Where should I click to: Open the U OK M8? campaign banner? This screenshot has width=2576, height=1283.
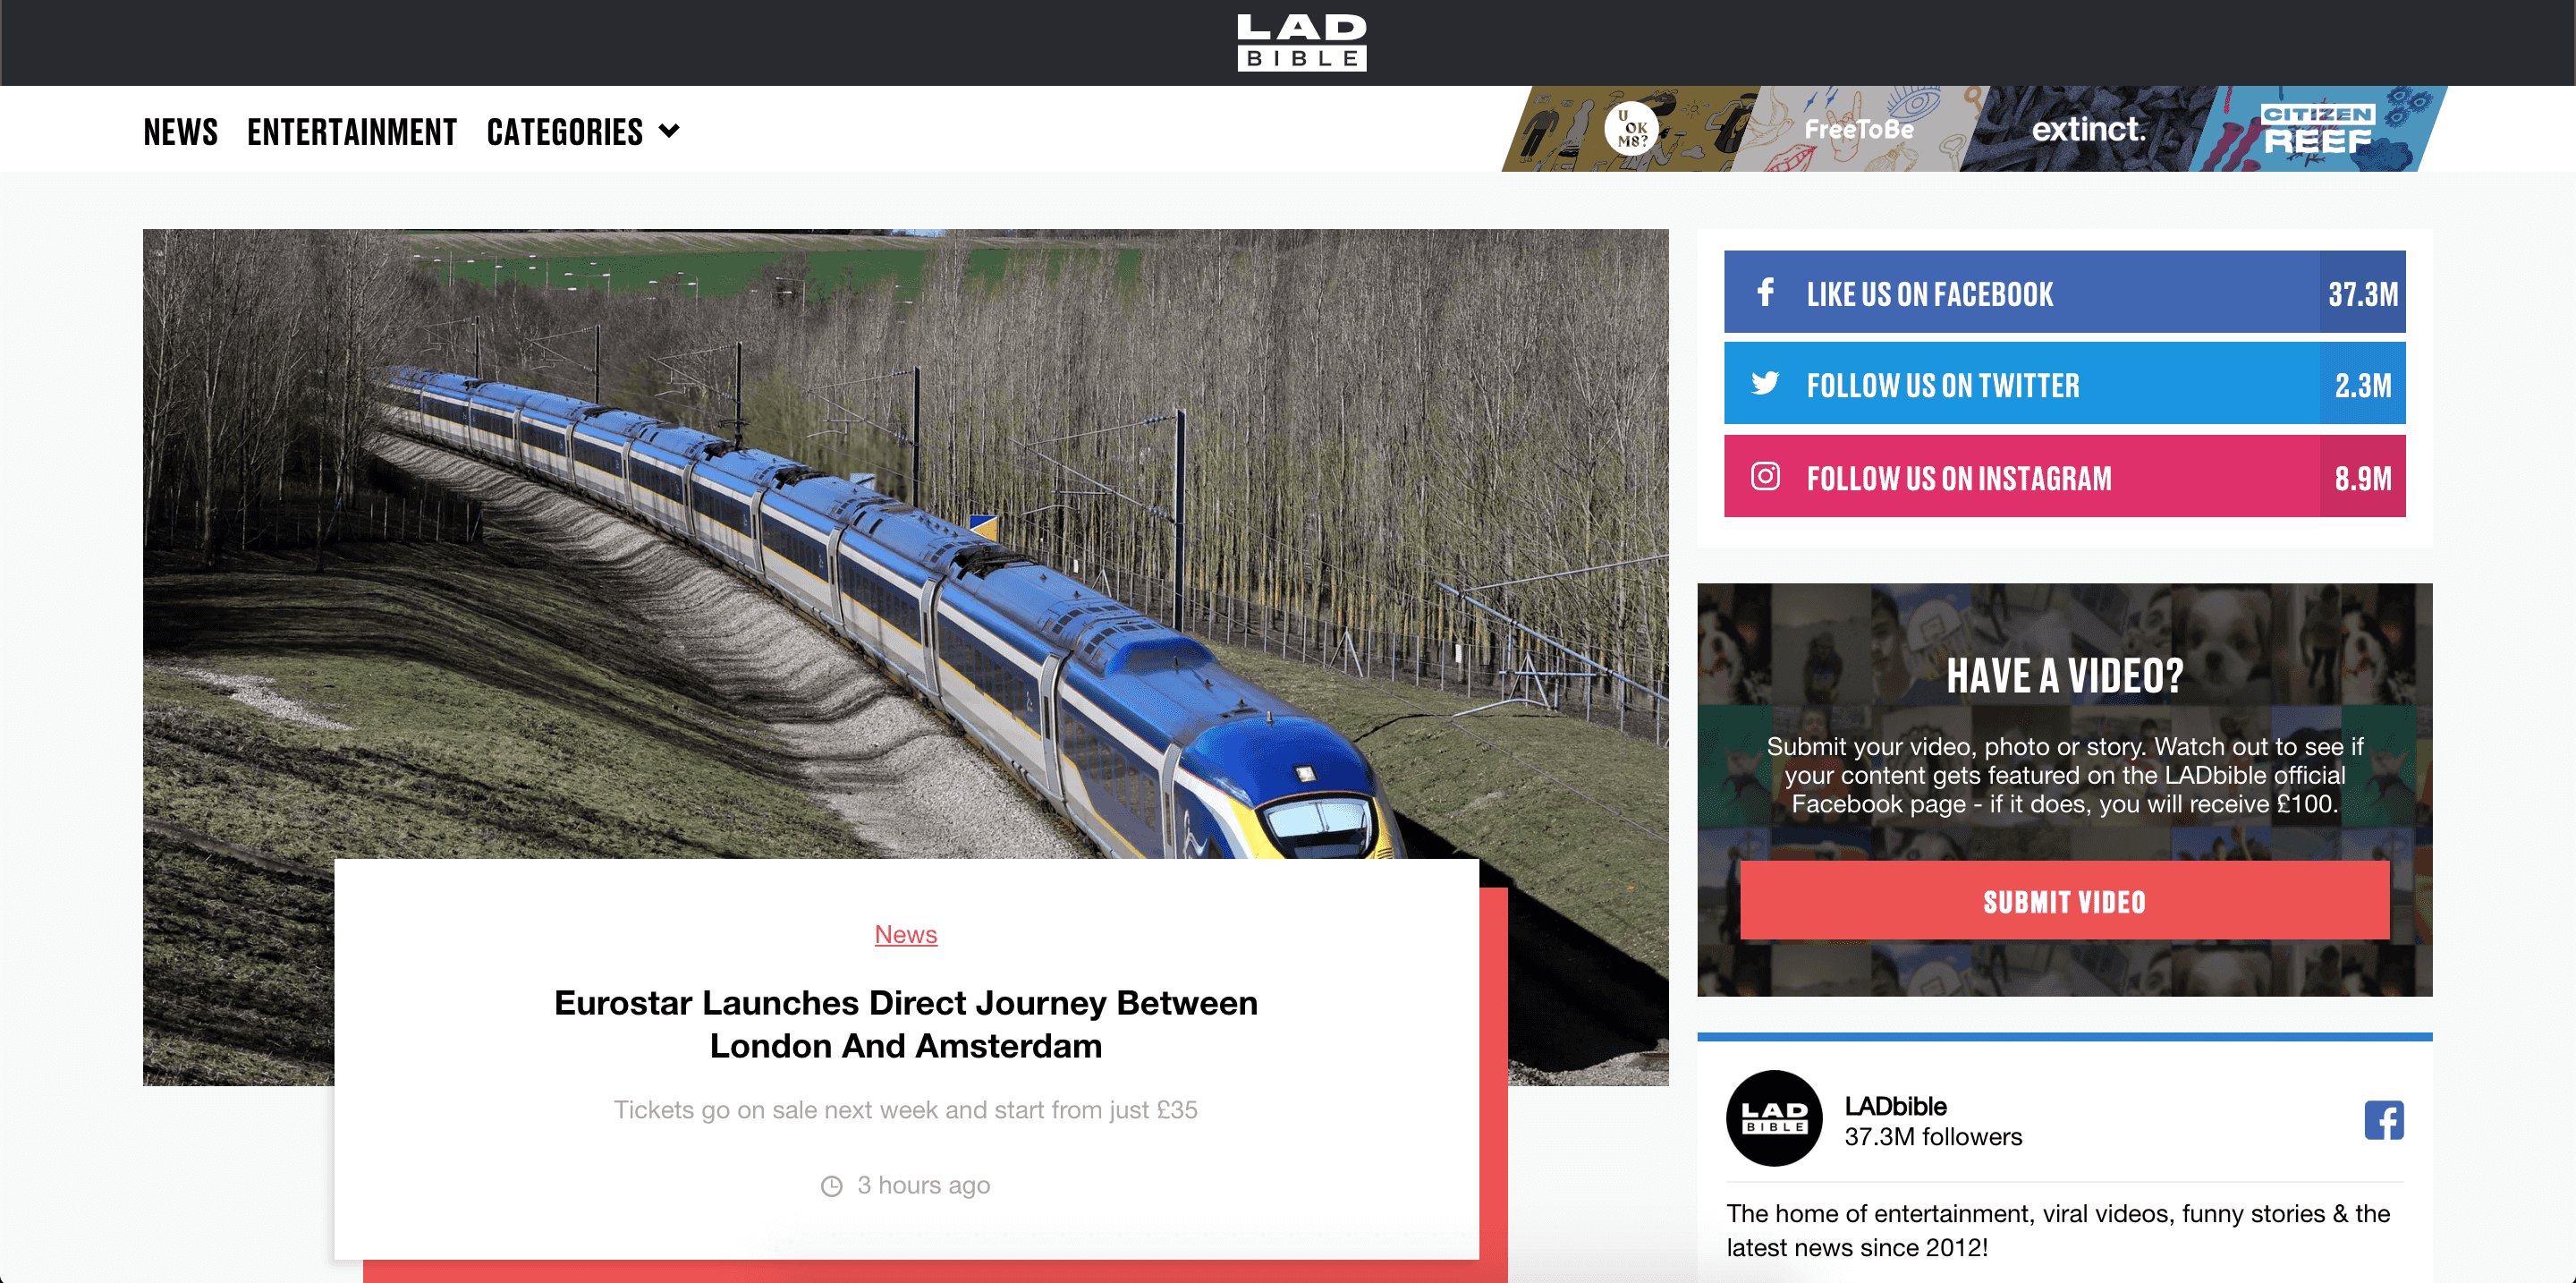tap(1630, 128)
